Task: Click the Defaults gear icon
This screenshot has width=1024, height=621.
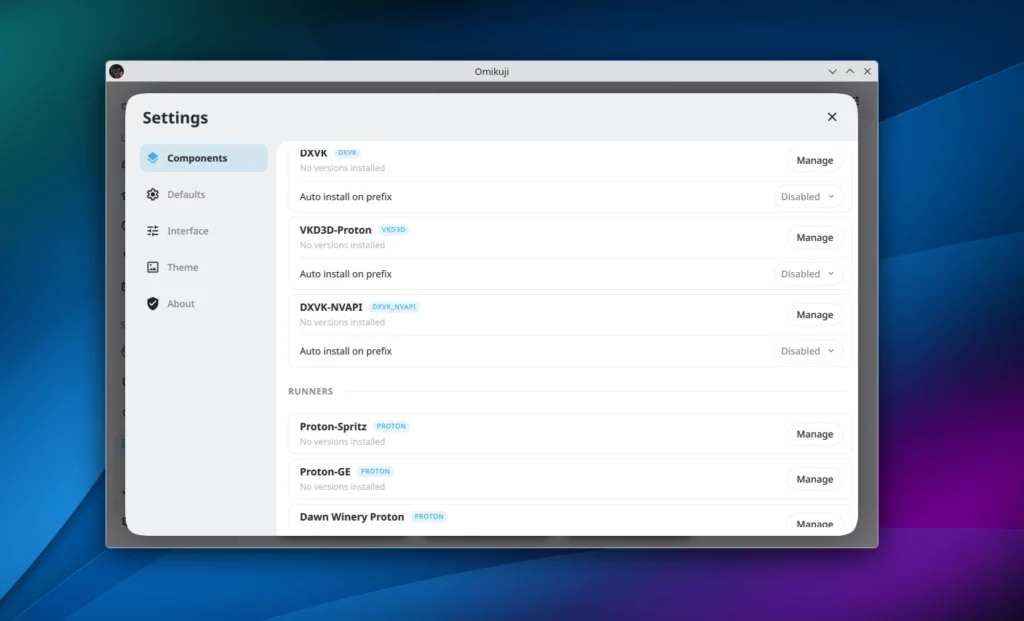Action: [153, 195]
